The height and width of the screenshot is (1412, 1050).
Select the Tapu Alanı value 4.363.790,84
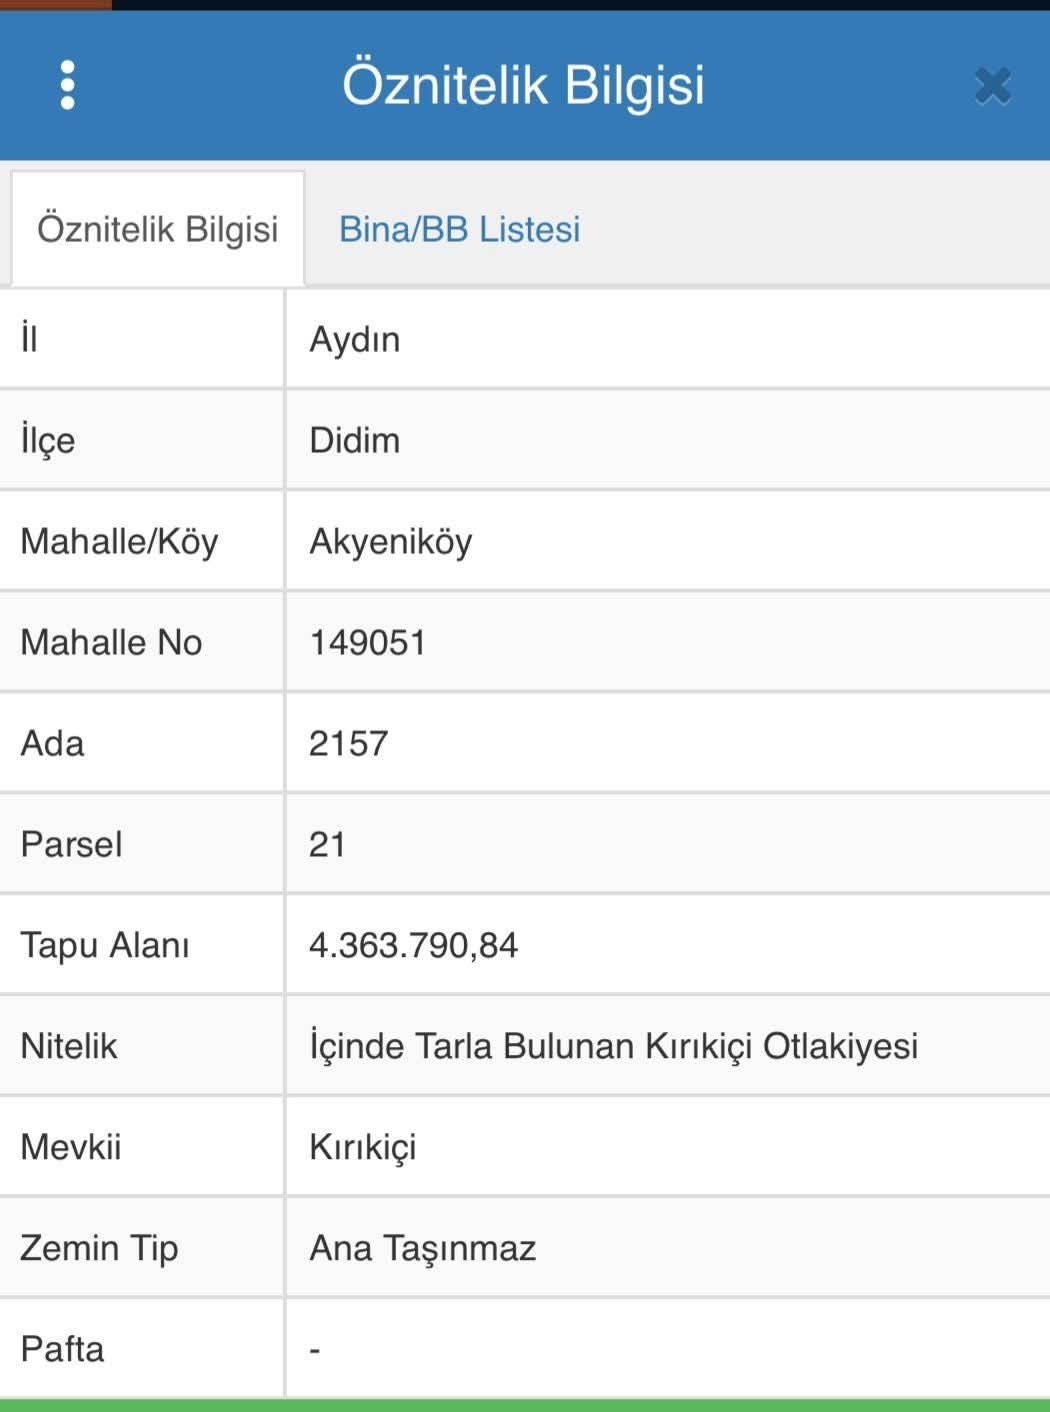[x=413, y=945]
